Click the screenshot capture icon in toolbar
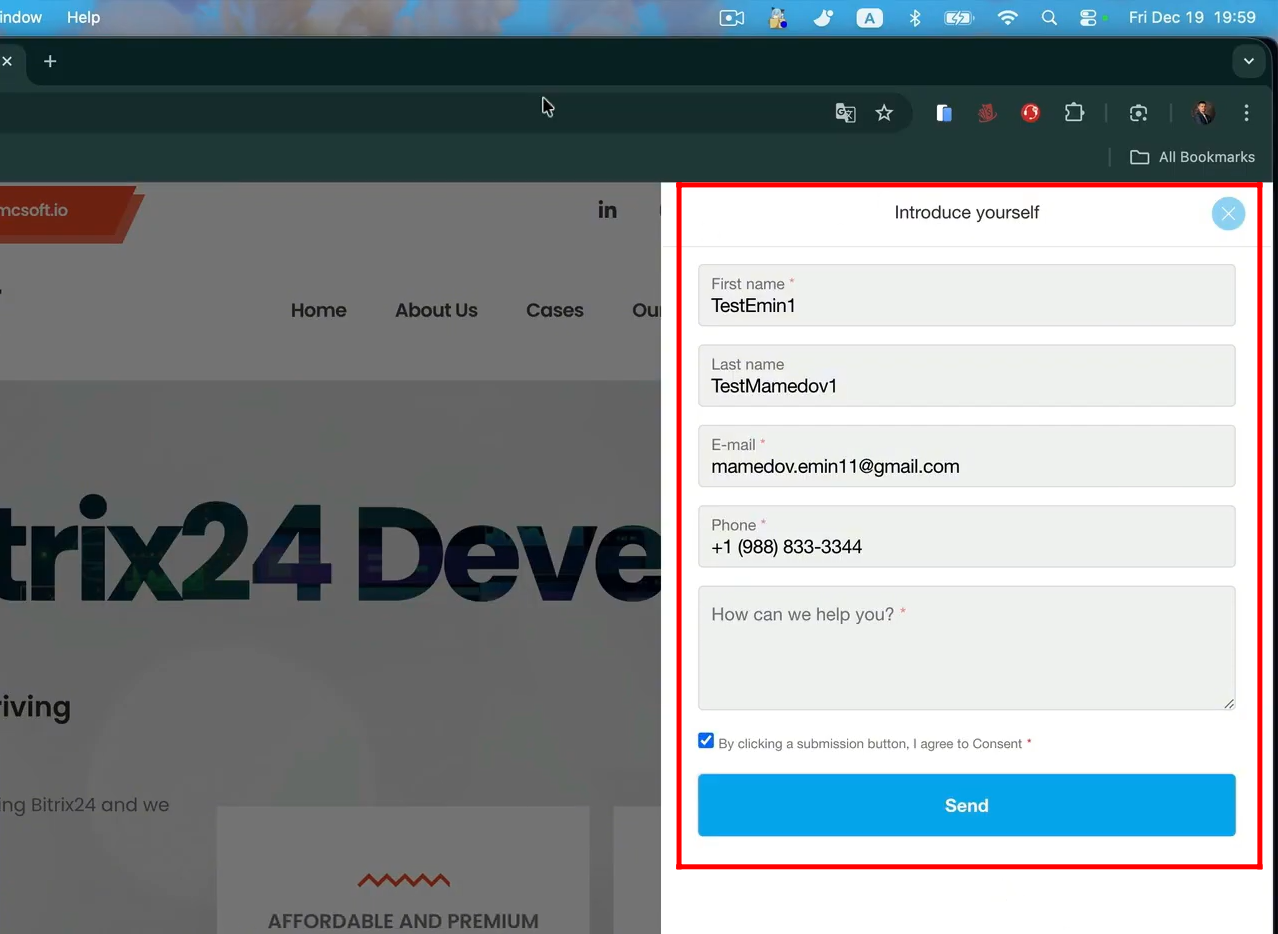Viewport: 1278px width, 934px height. click(x=1138, y=113)
